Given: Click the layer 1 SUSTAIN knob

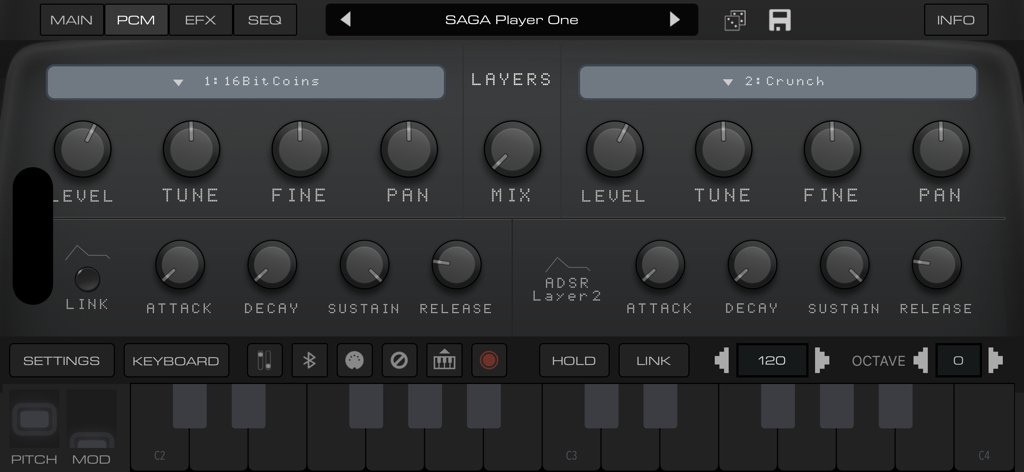Looking at the screenshot, I should pyautogui.click(x=364, y=264).
